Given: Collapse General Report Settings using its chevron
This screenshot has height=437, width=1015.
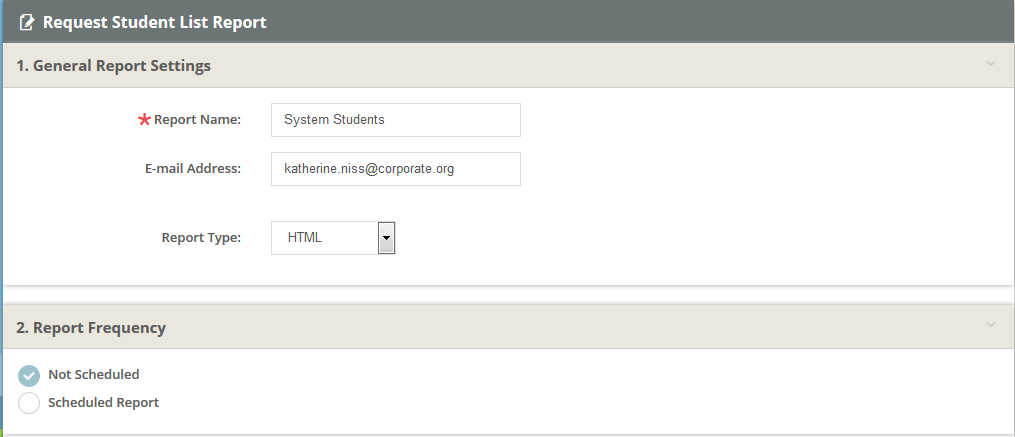Looking at the screenshot, I should [x=991, y=65].
